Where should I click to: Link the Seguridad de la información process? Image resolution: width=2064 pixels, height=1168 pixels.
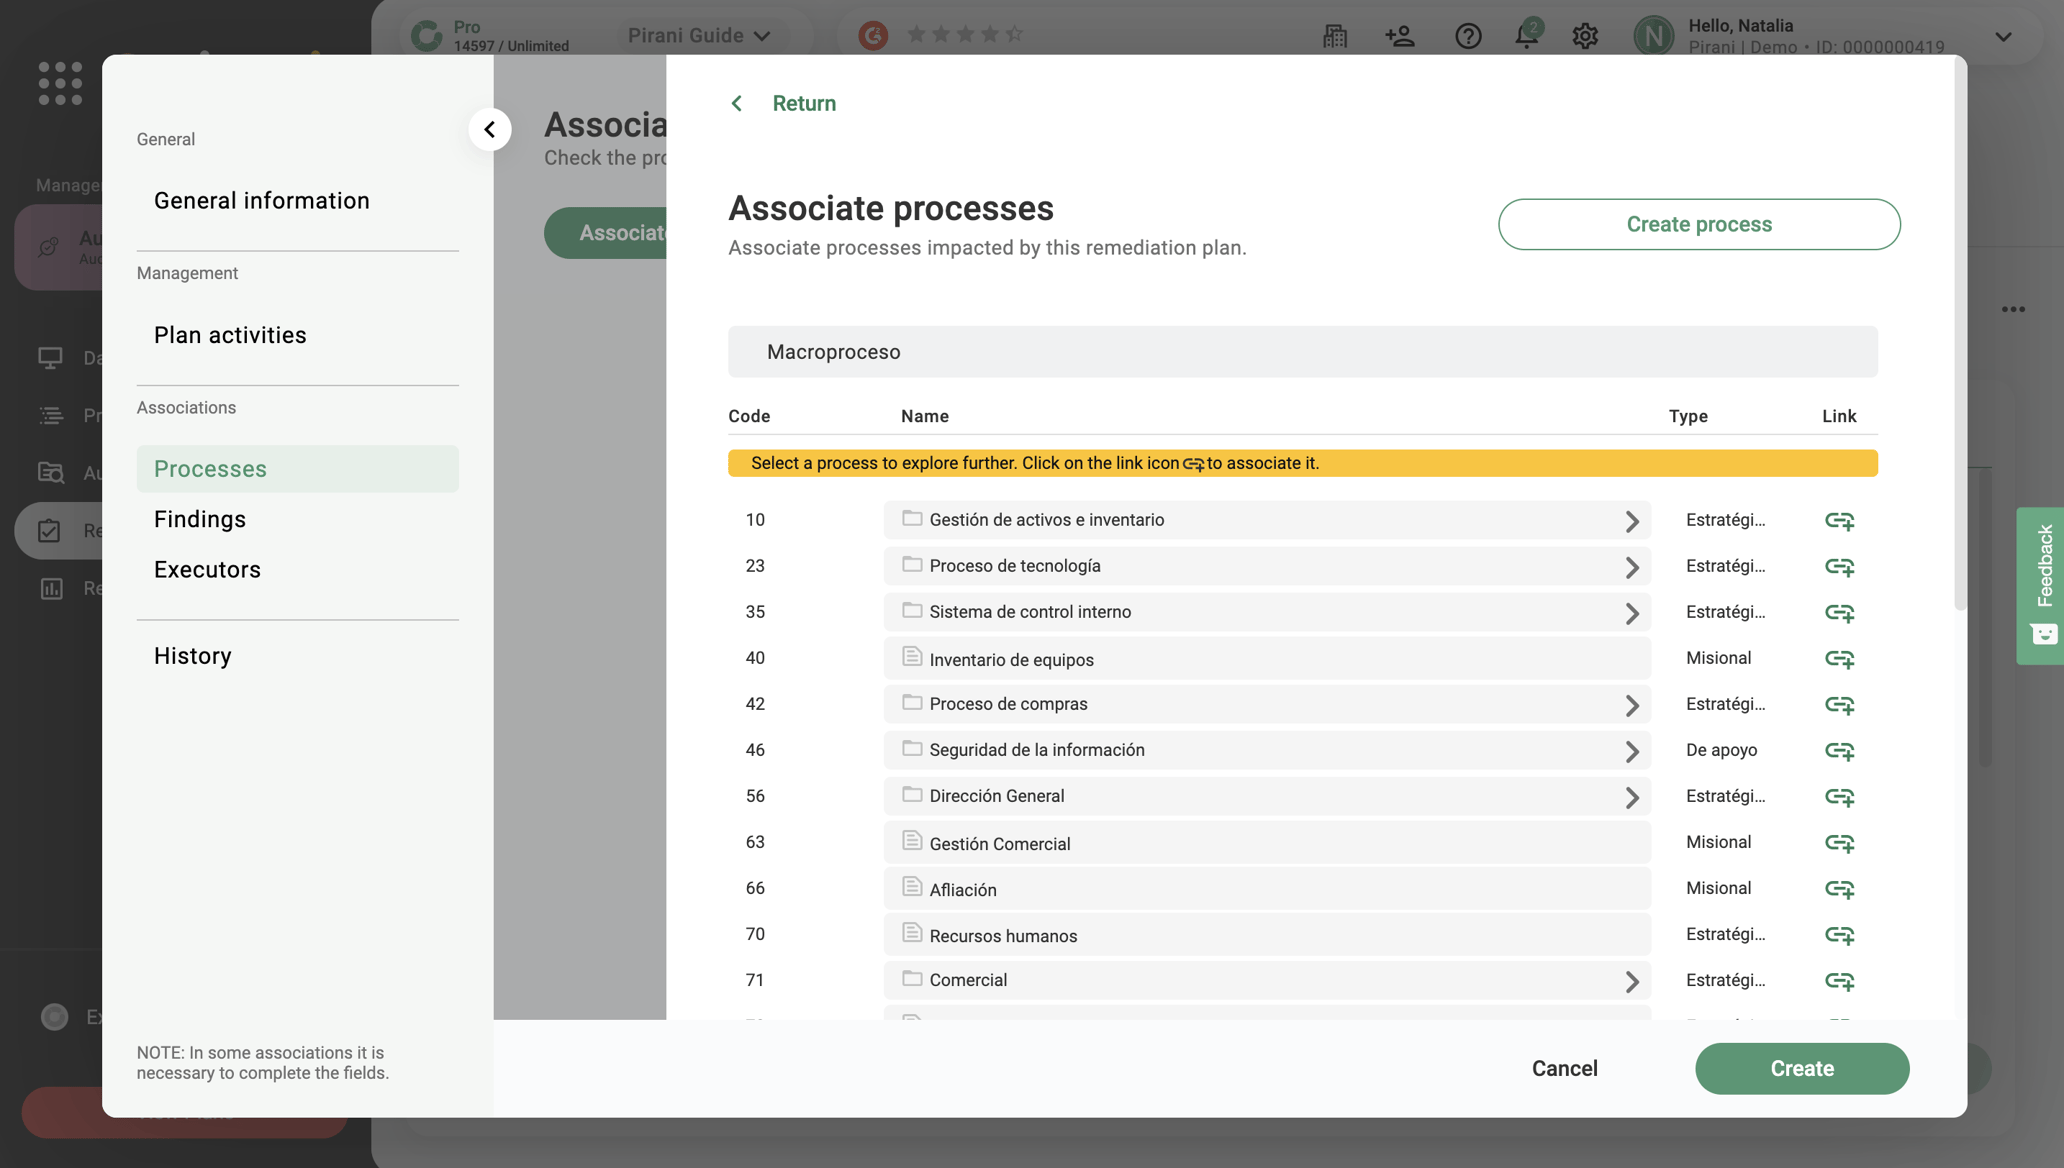tap(1839, 750)
